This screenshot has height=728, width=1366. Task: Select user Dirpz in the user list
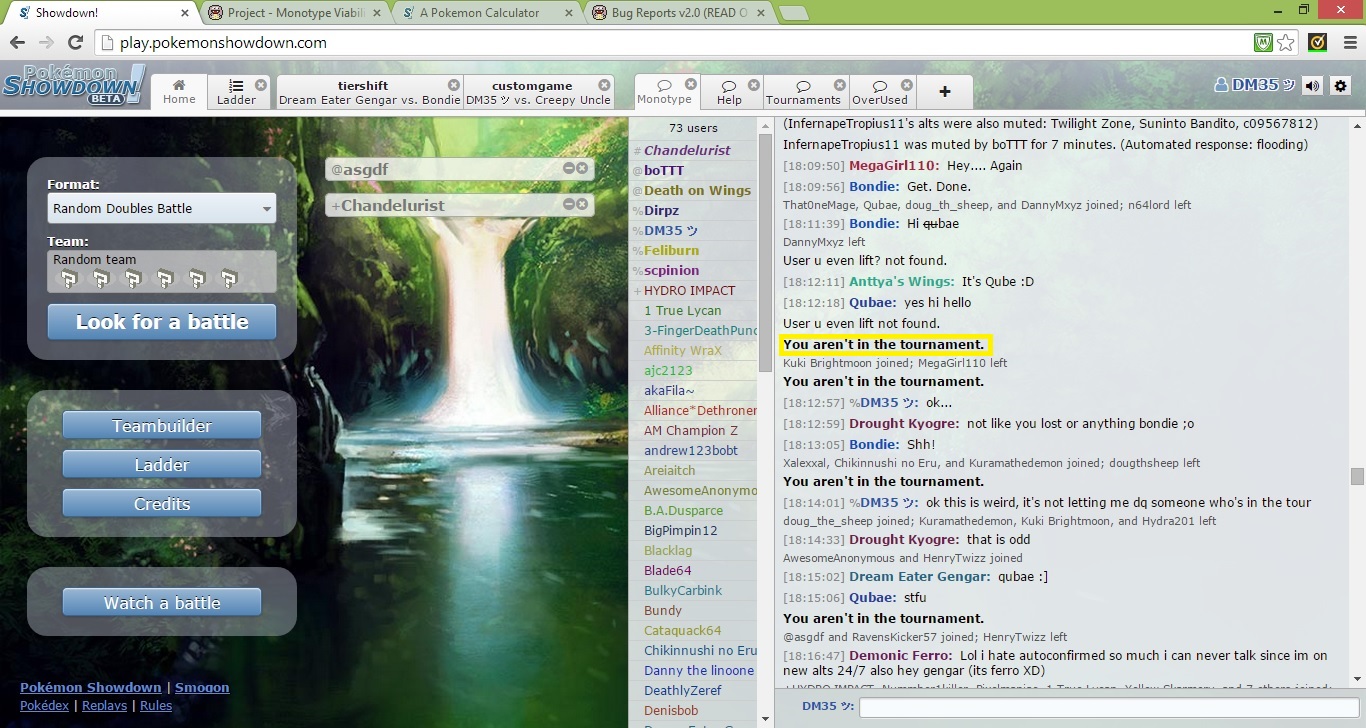click(x=693, y=210)
